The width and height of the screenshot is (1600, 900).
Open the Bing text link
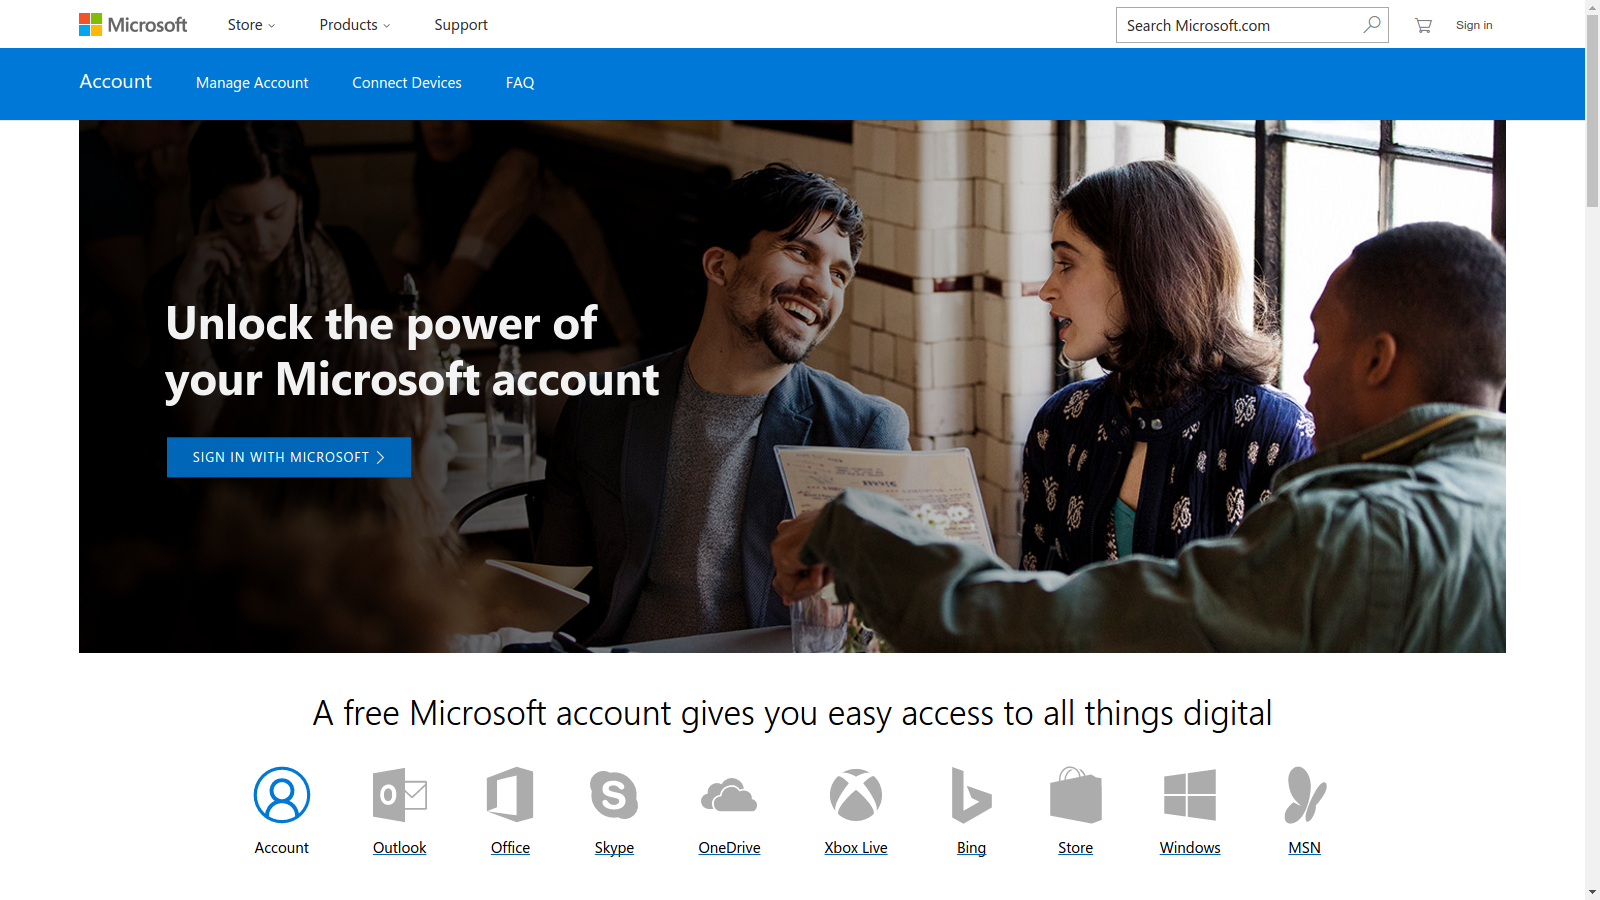(x=971, y=848)
